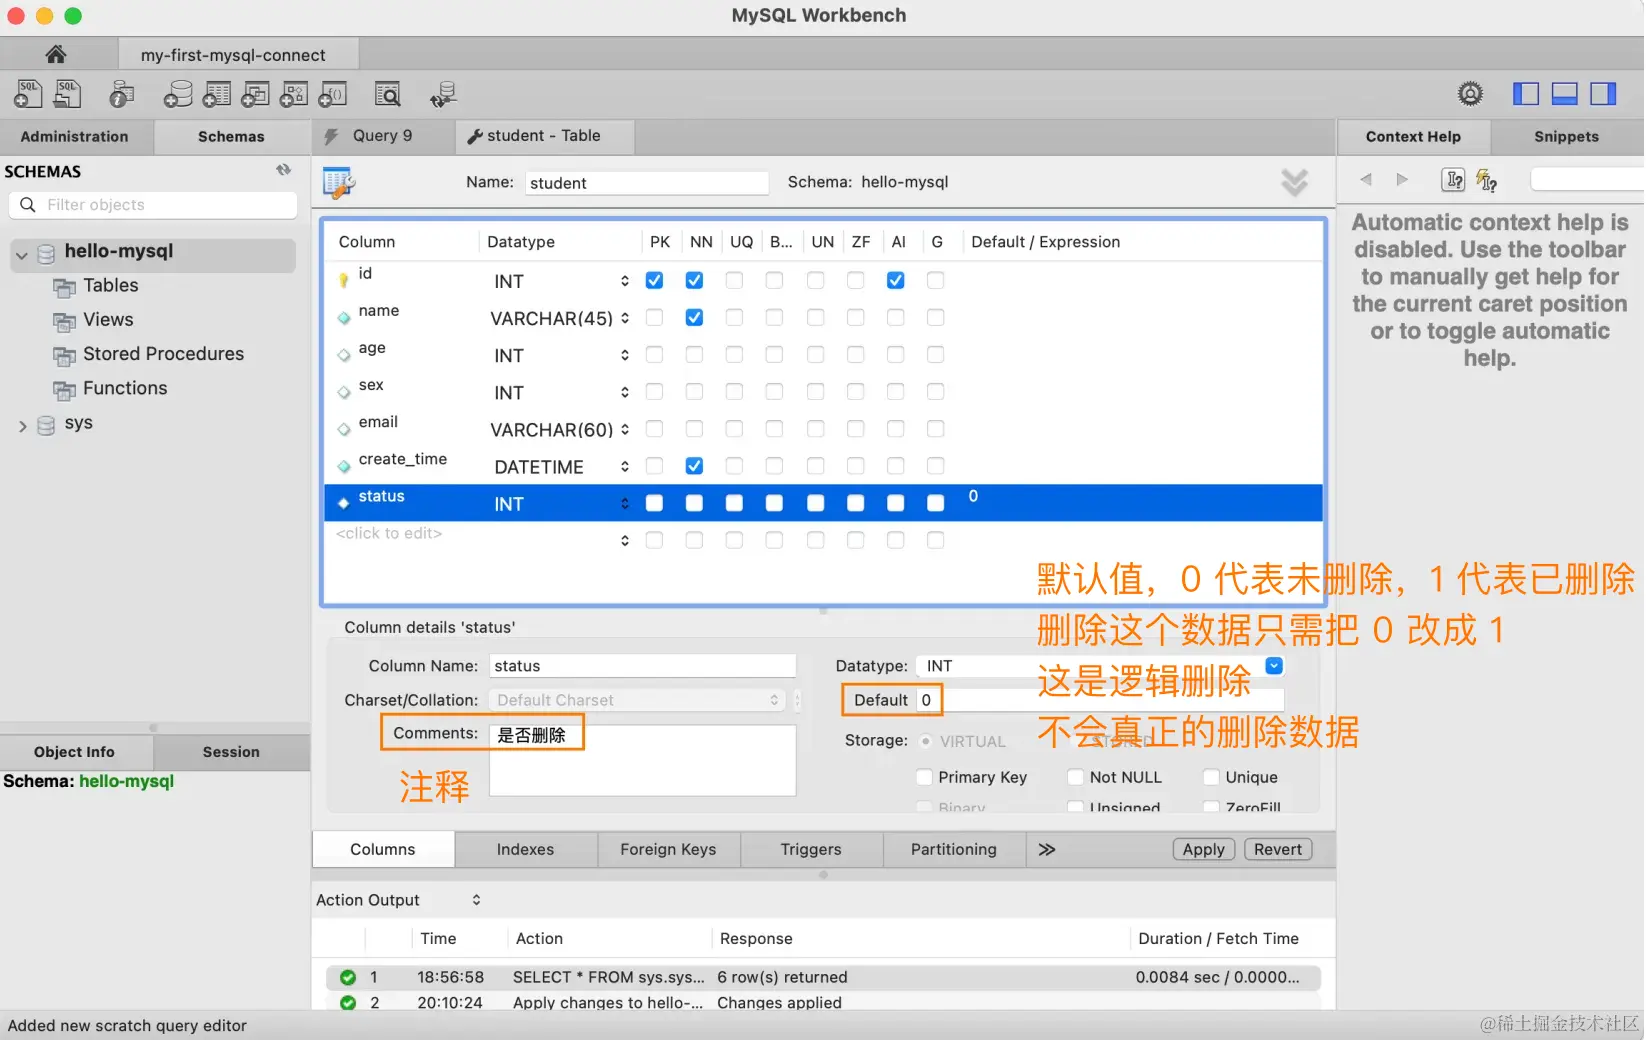Collapse the hello-mysql schema tree
Viewport: 1646px width, 1040px height.
[22, 255]
